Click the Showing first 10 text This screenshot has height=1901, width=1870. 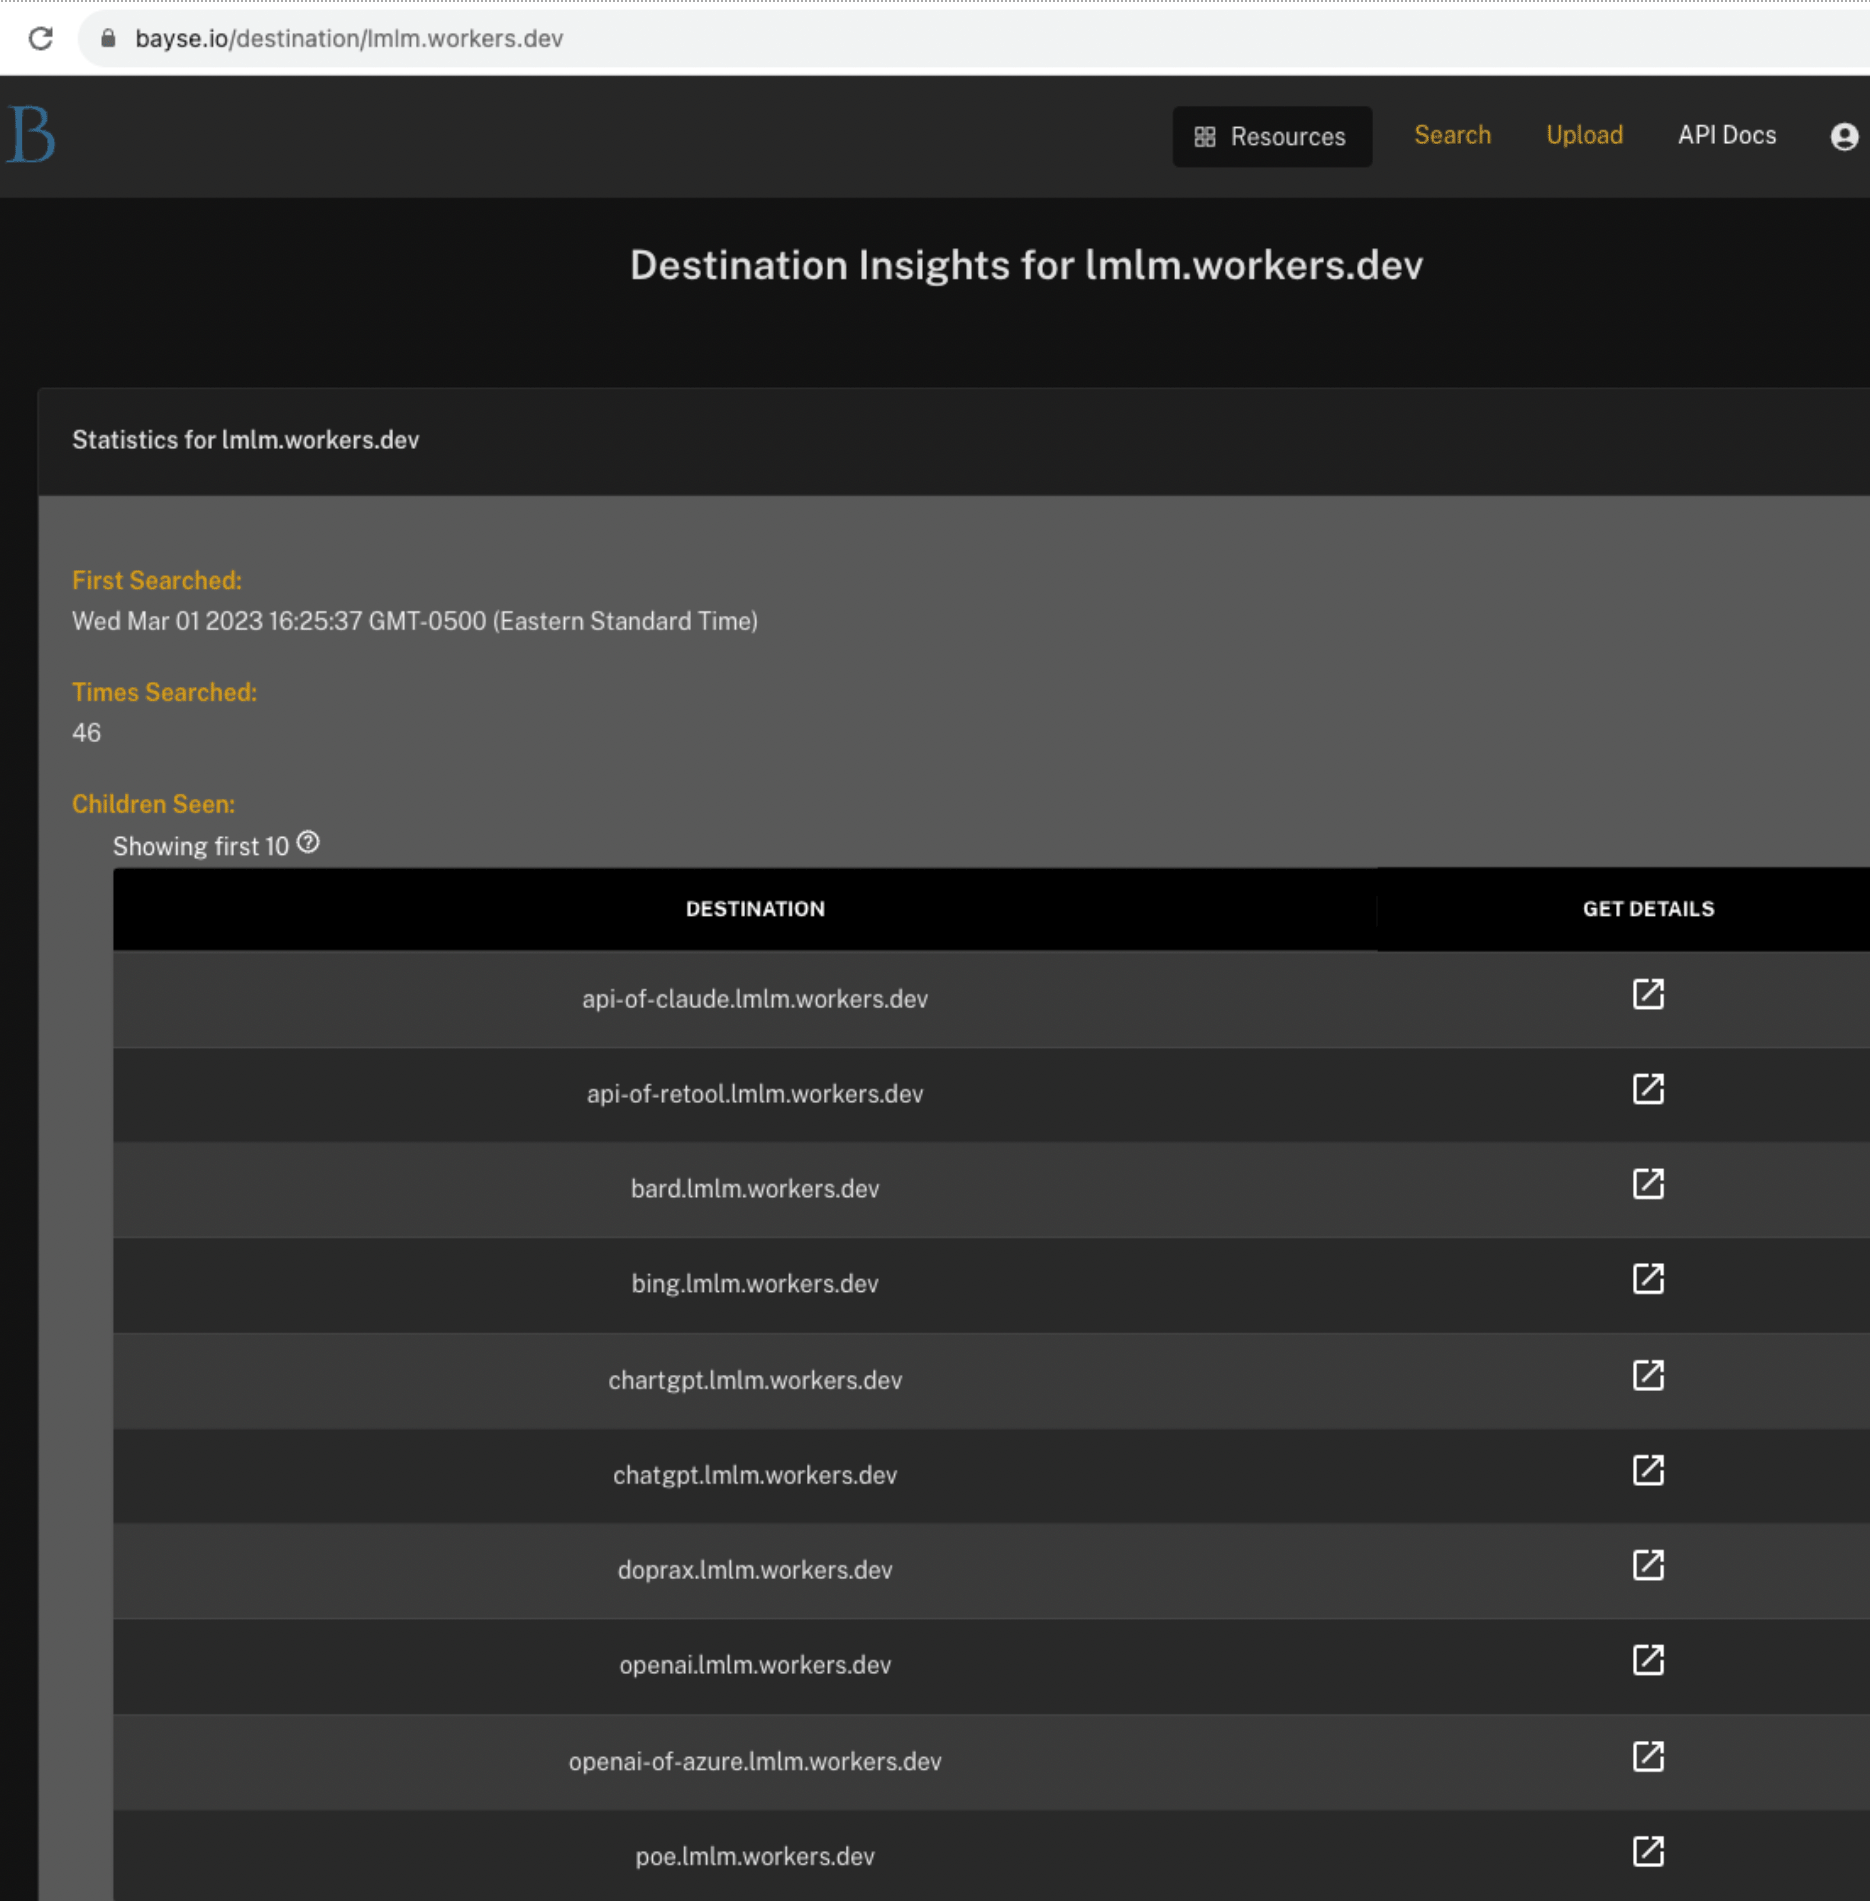pos(200,847)
